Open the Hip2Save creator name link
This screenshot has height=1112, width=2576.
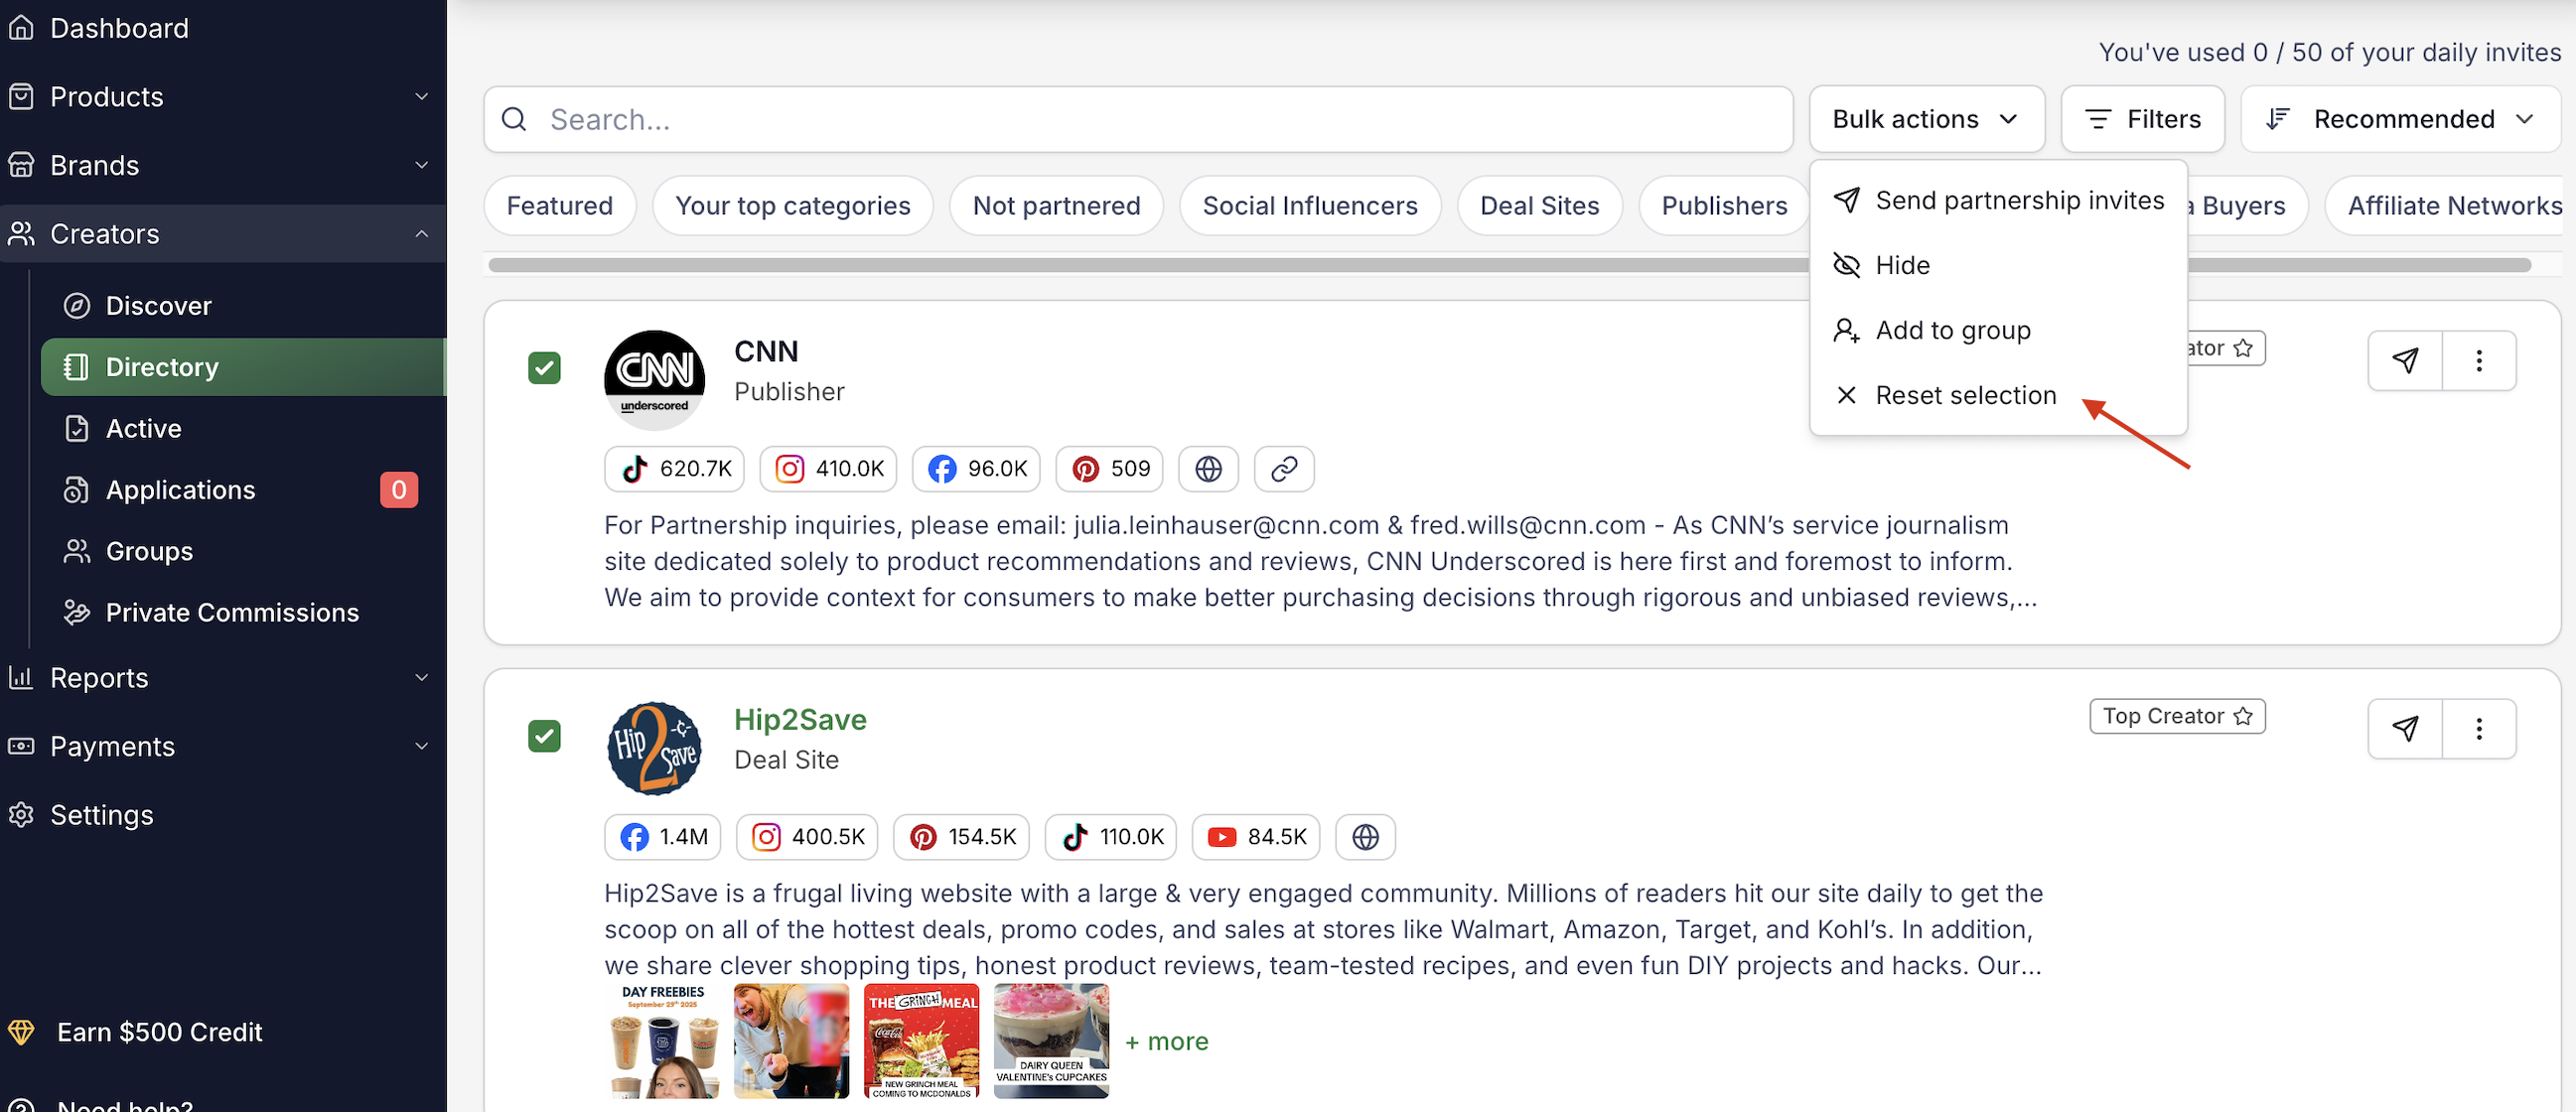[800, 720]
